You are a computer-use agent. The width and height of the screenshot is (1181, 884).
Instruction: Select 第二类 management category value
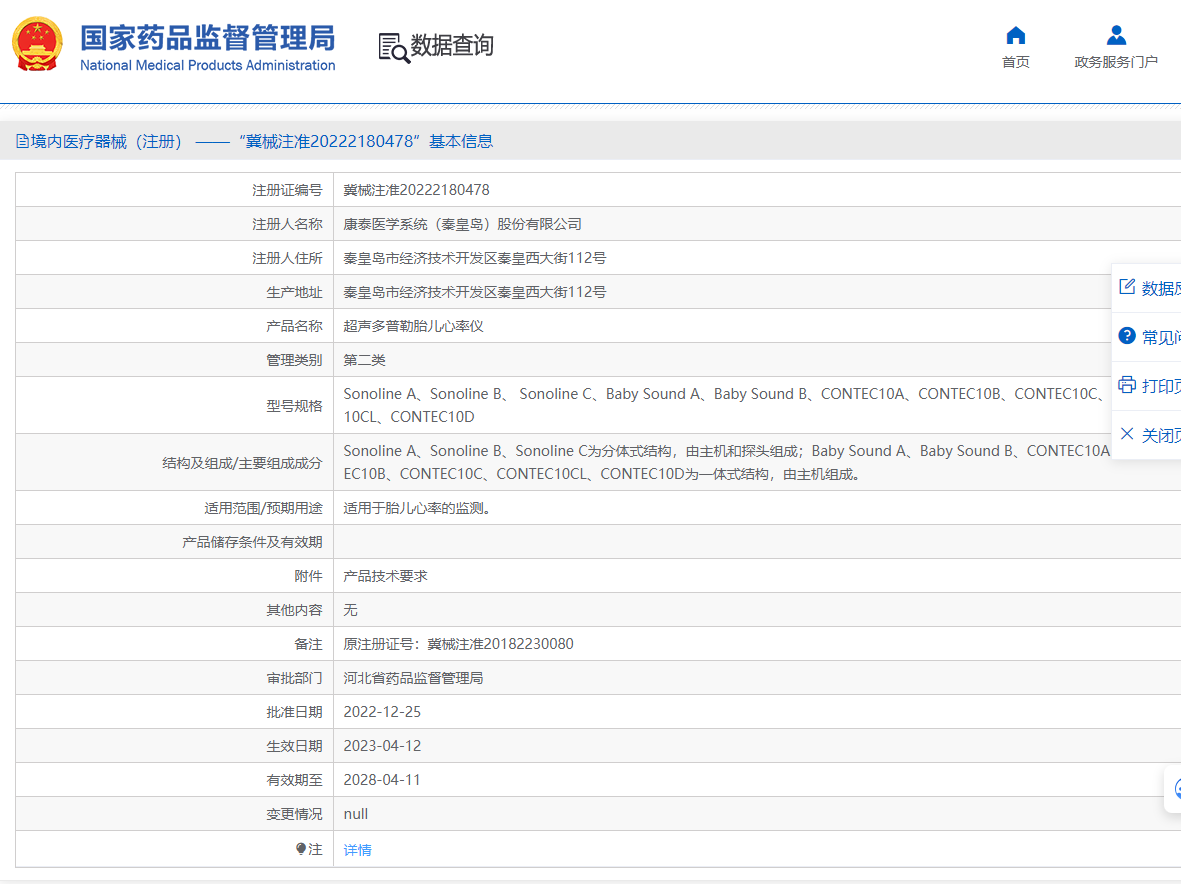(365, 360)
